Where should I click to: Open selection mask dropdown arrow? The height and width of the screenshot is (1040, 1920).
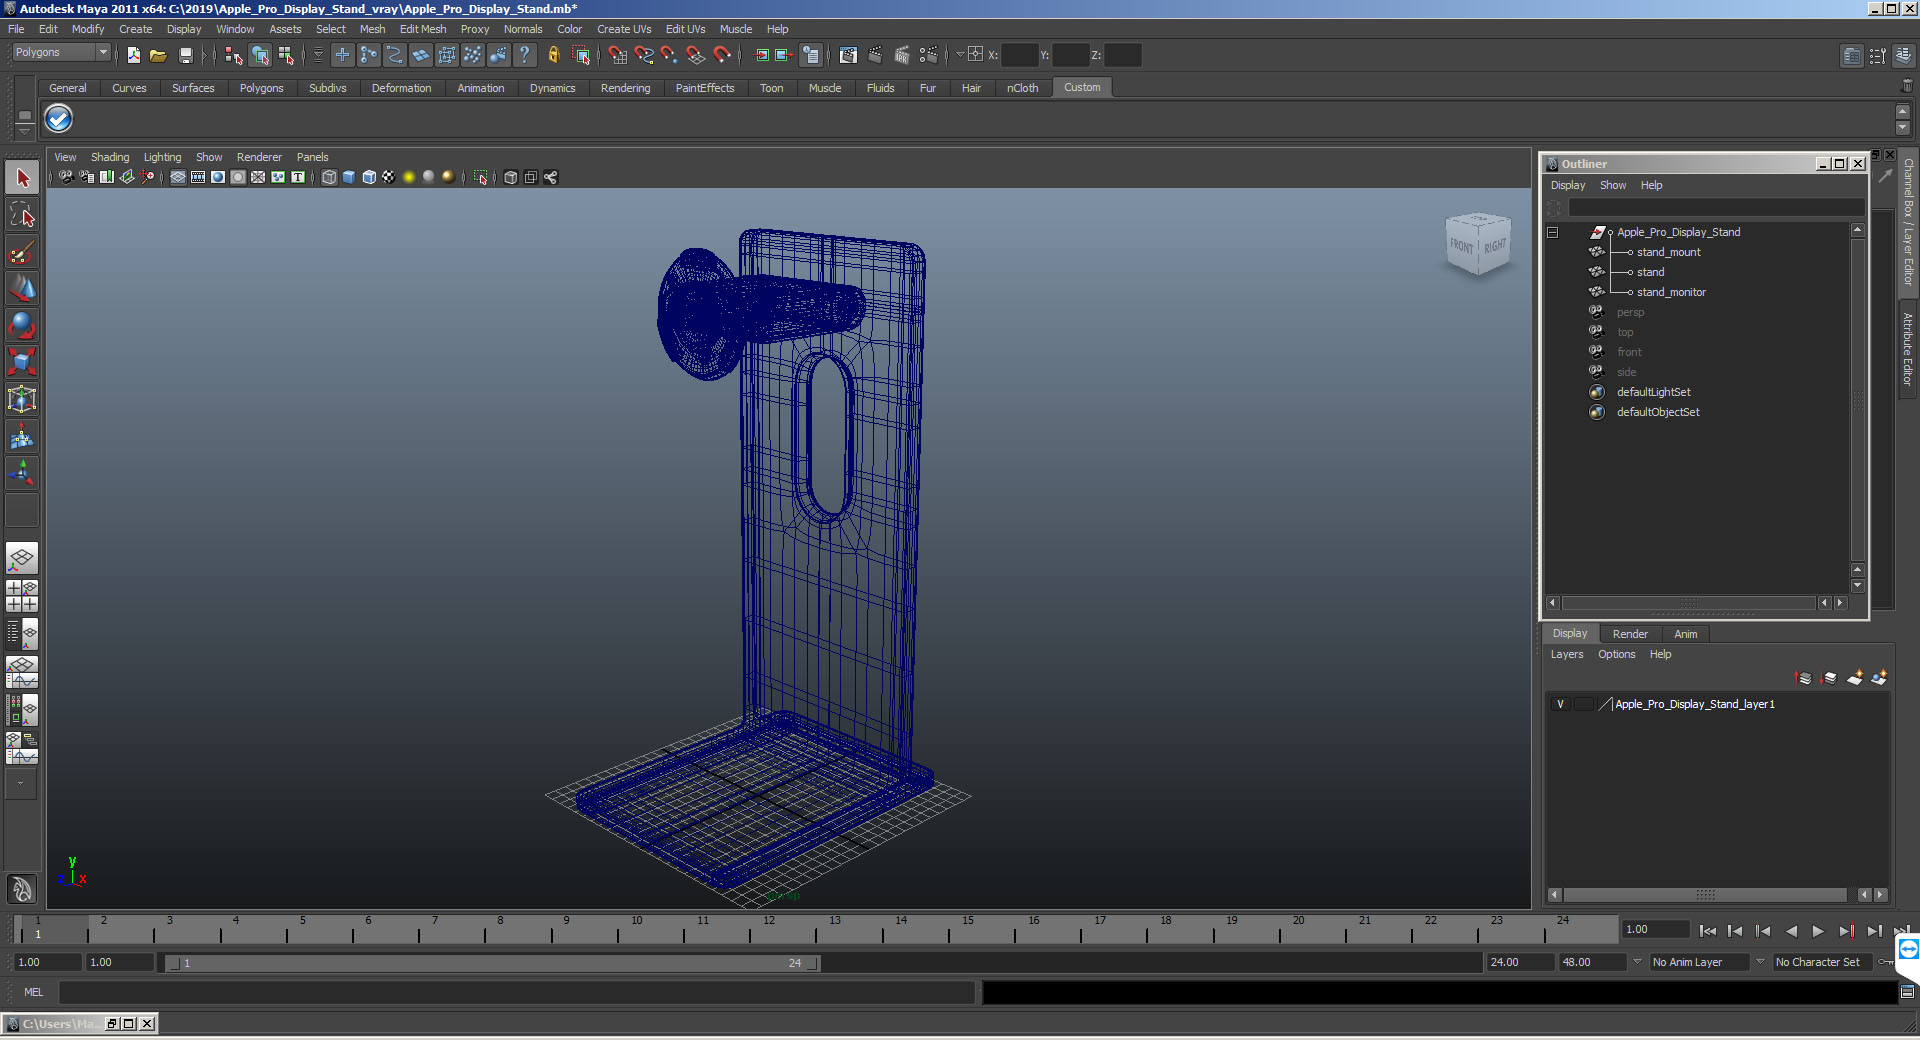[318, 55]
